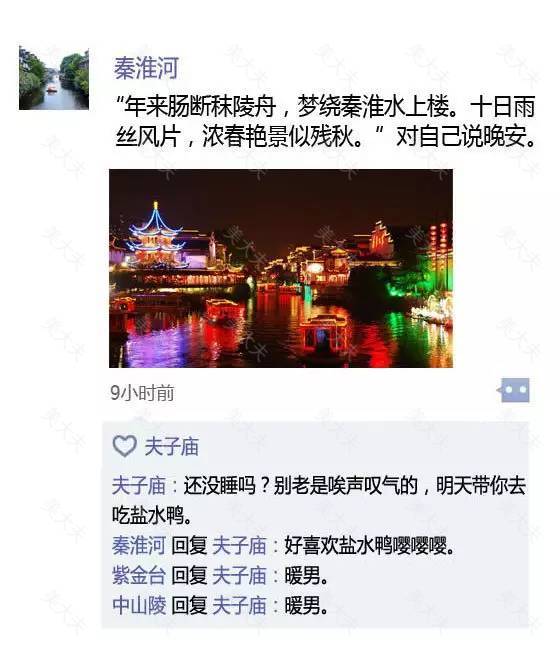Select 中山陵's 暖男 comment text
The image size is (560, 646).
pyautogui.click(x=306, y=606)
